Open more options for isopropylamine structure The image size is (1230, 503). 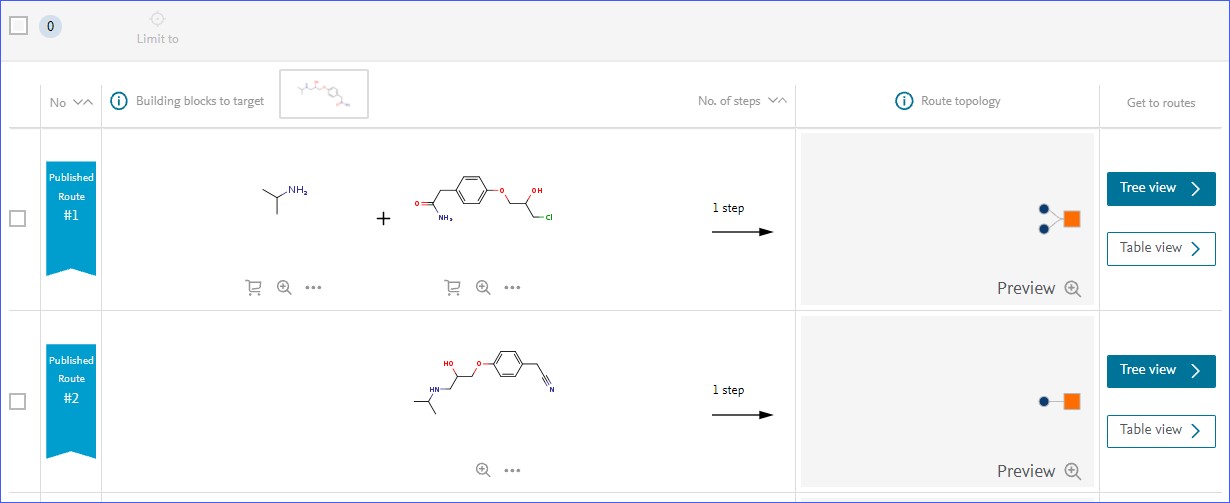(313, 288)
